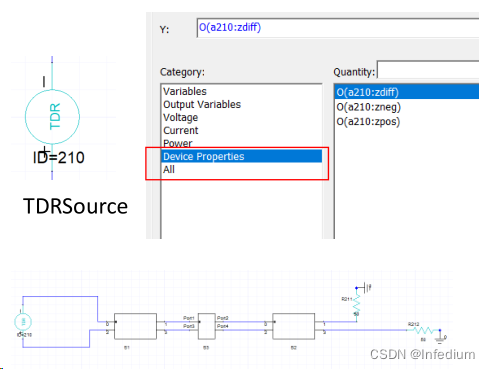Click the Port4 label in the schematic
This screenshot has width=490, height=369.
click(x=223, y=326)
